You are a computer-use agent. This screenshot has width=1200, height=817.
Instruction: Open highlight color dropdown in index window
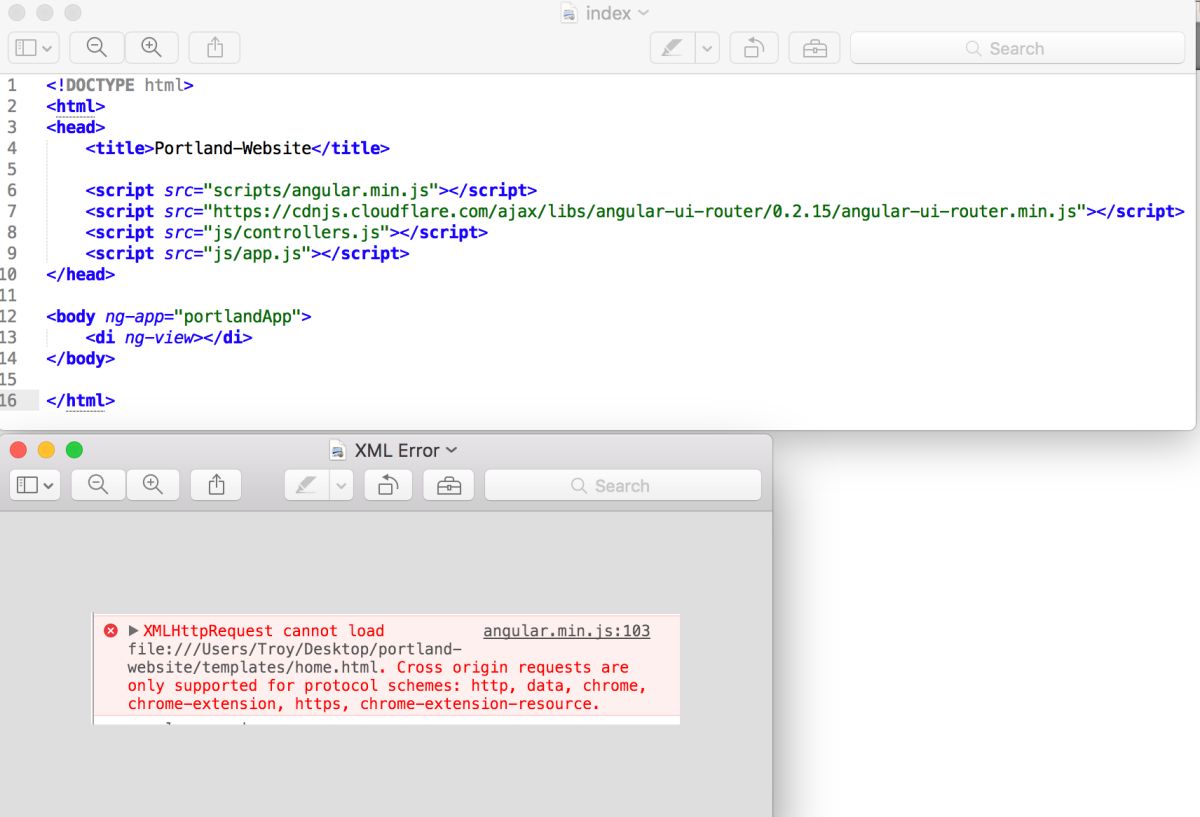(x=708, y=48)
